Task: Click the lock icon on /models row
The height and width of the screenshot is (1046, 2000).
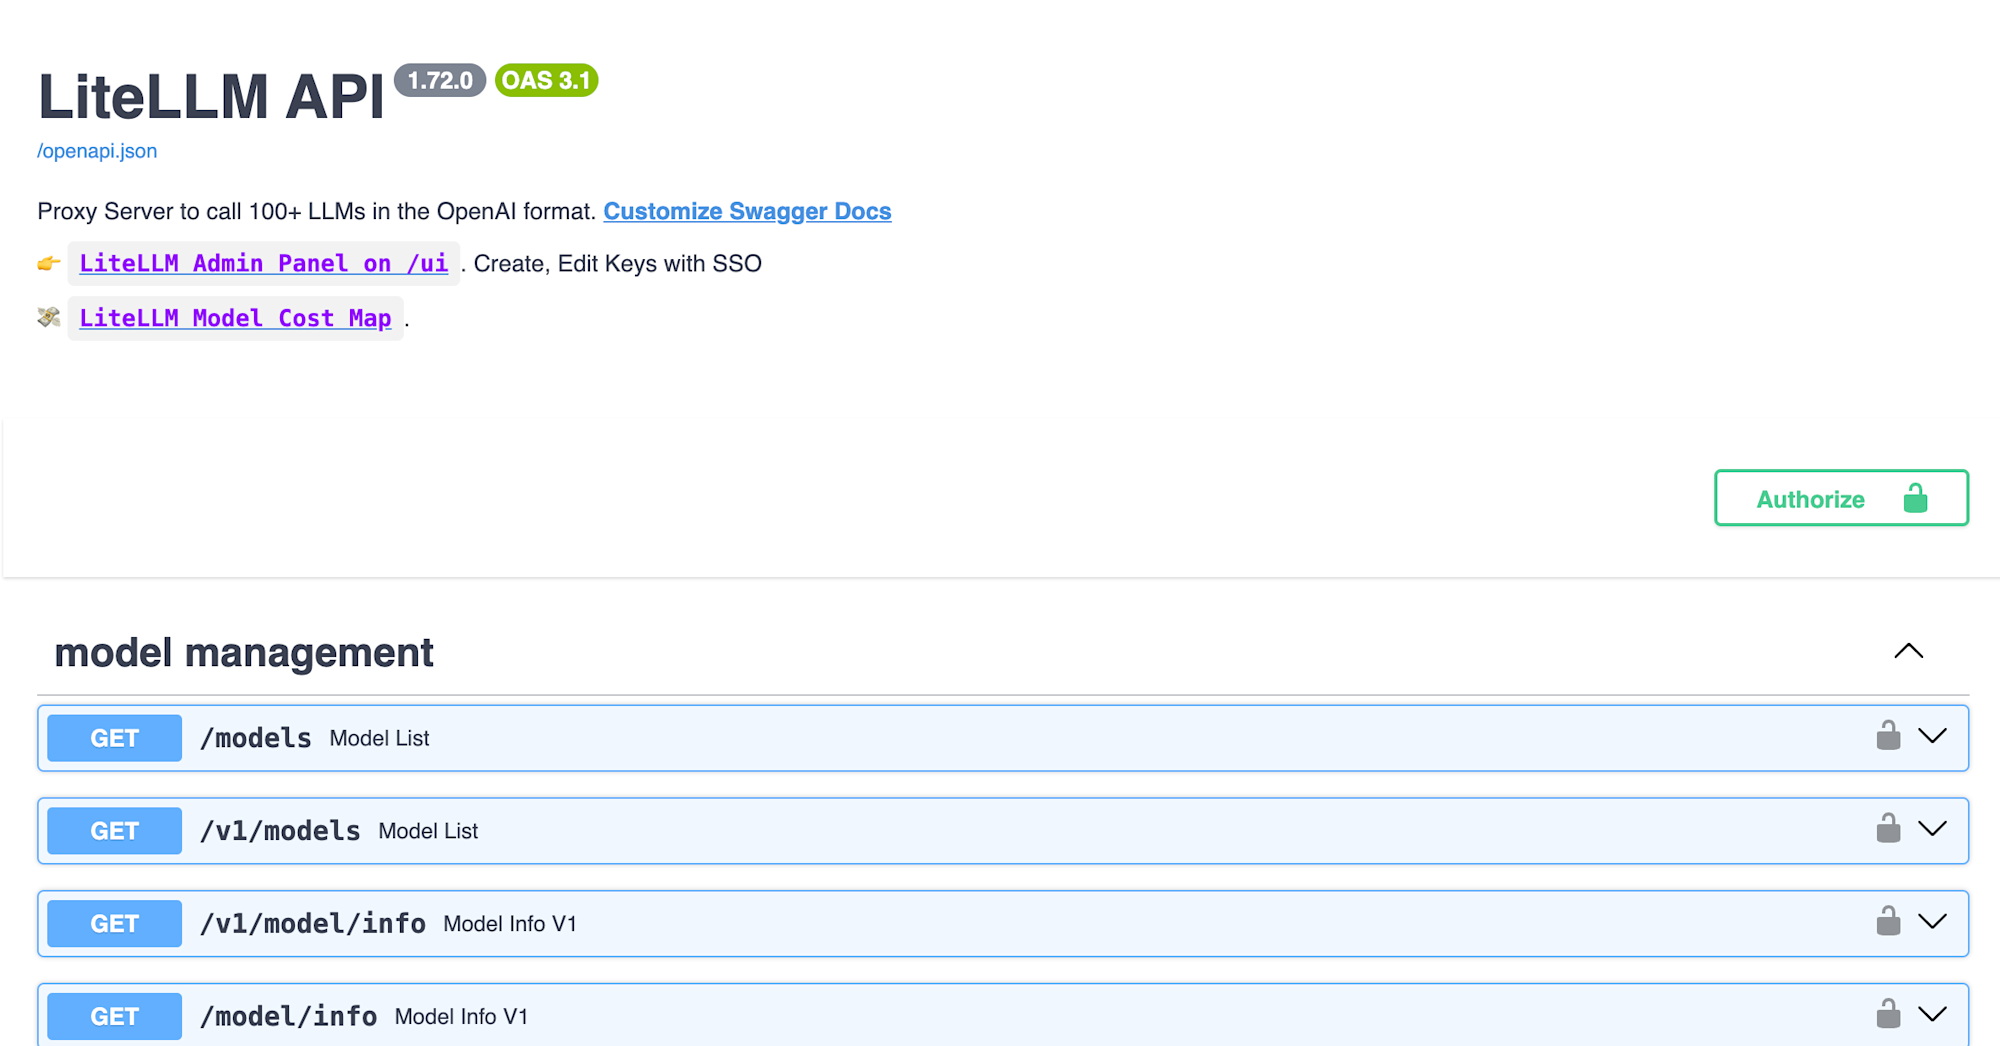Action: tap(1888, 736)
